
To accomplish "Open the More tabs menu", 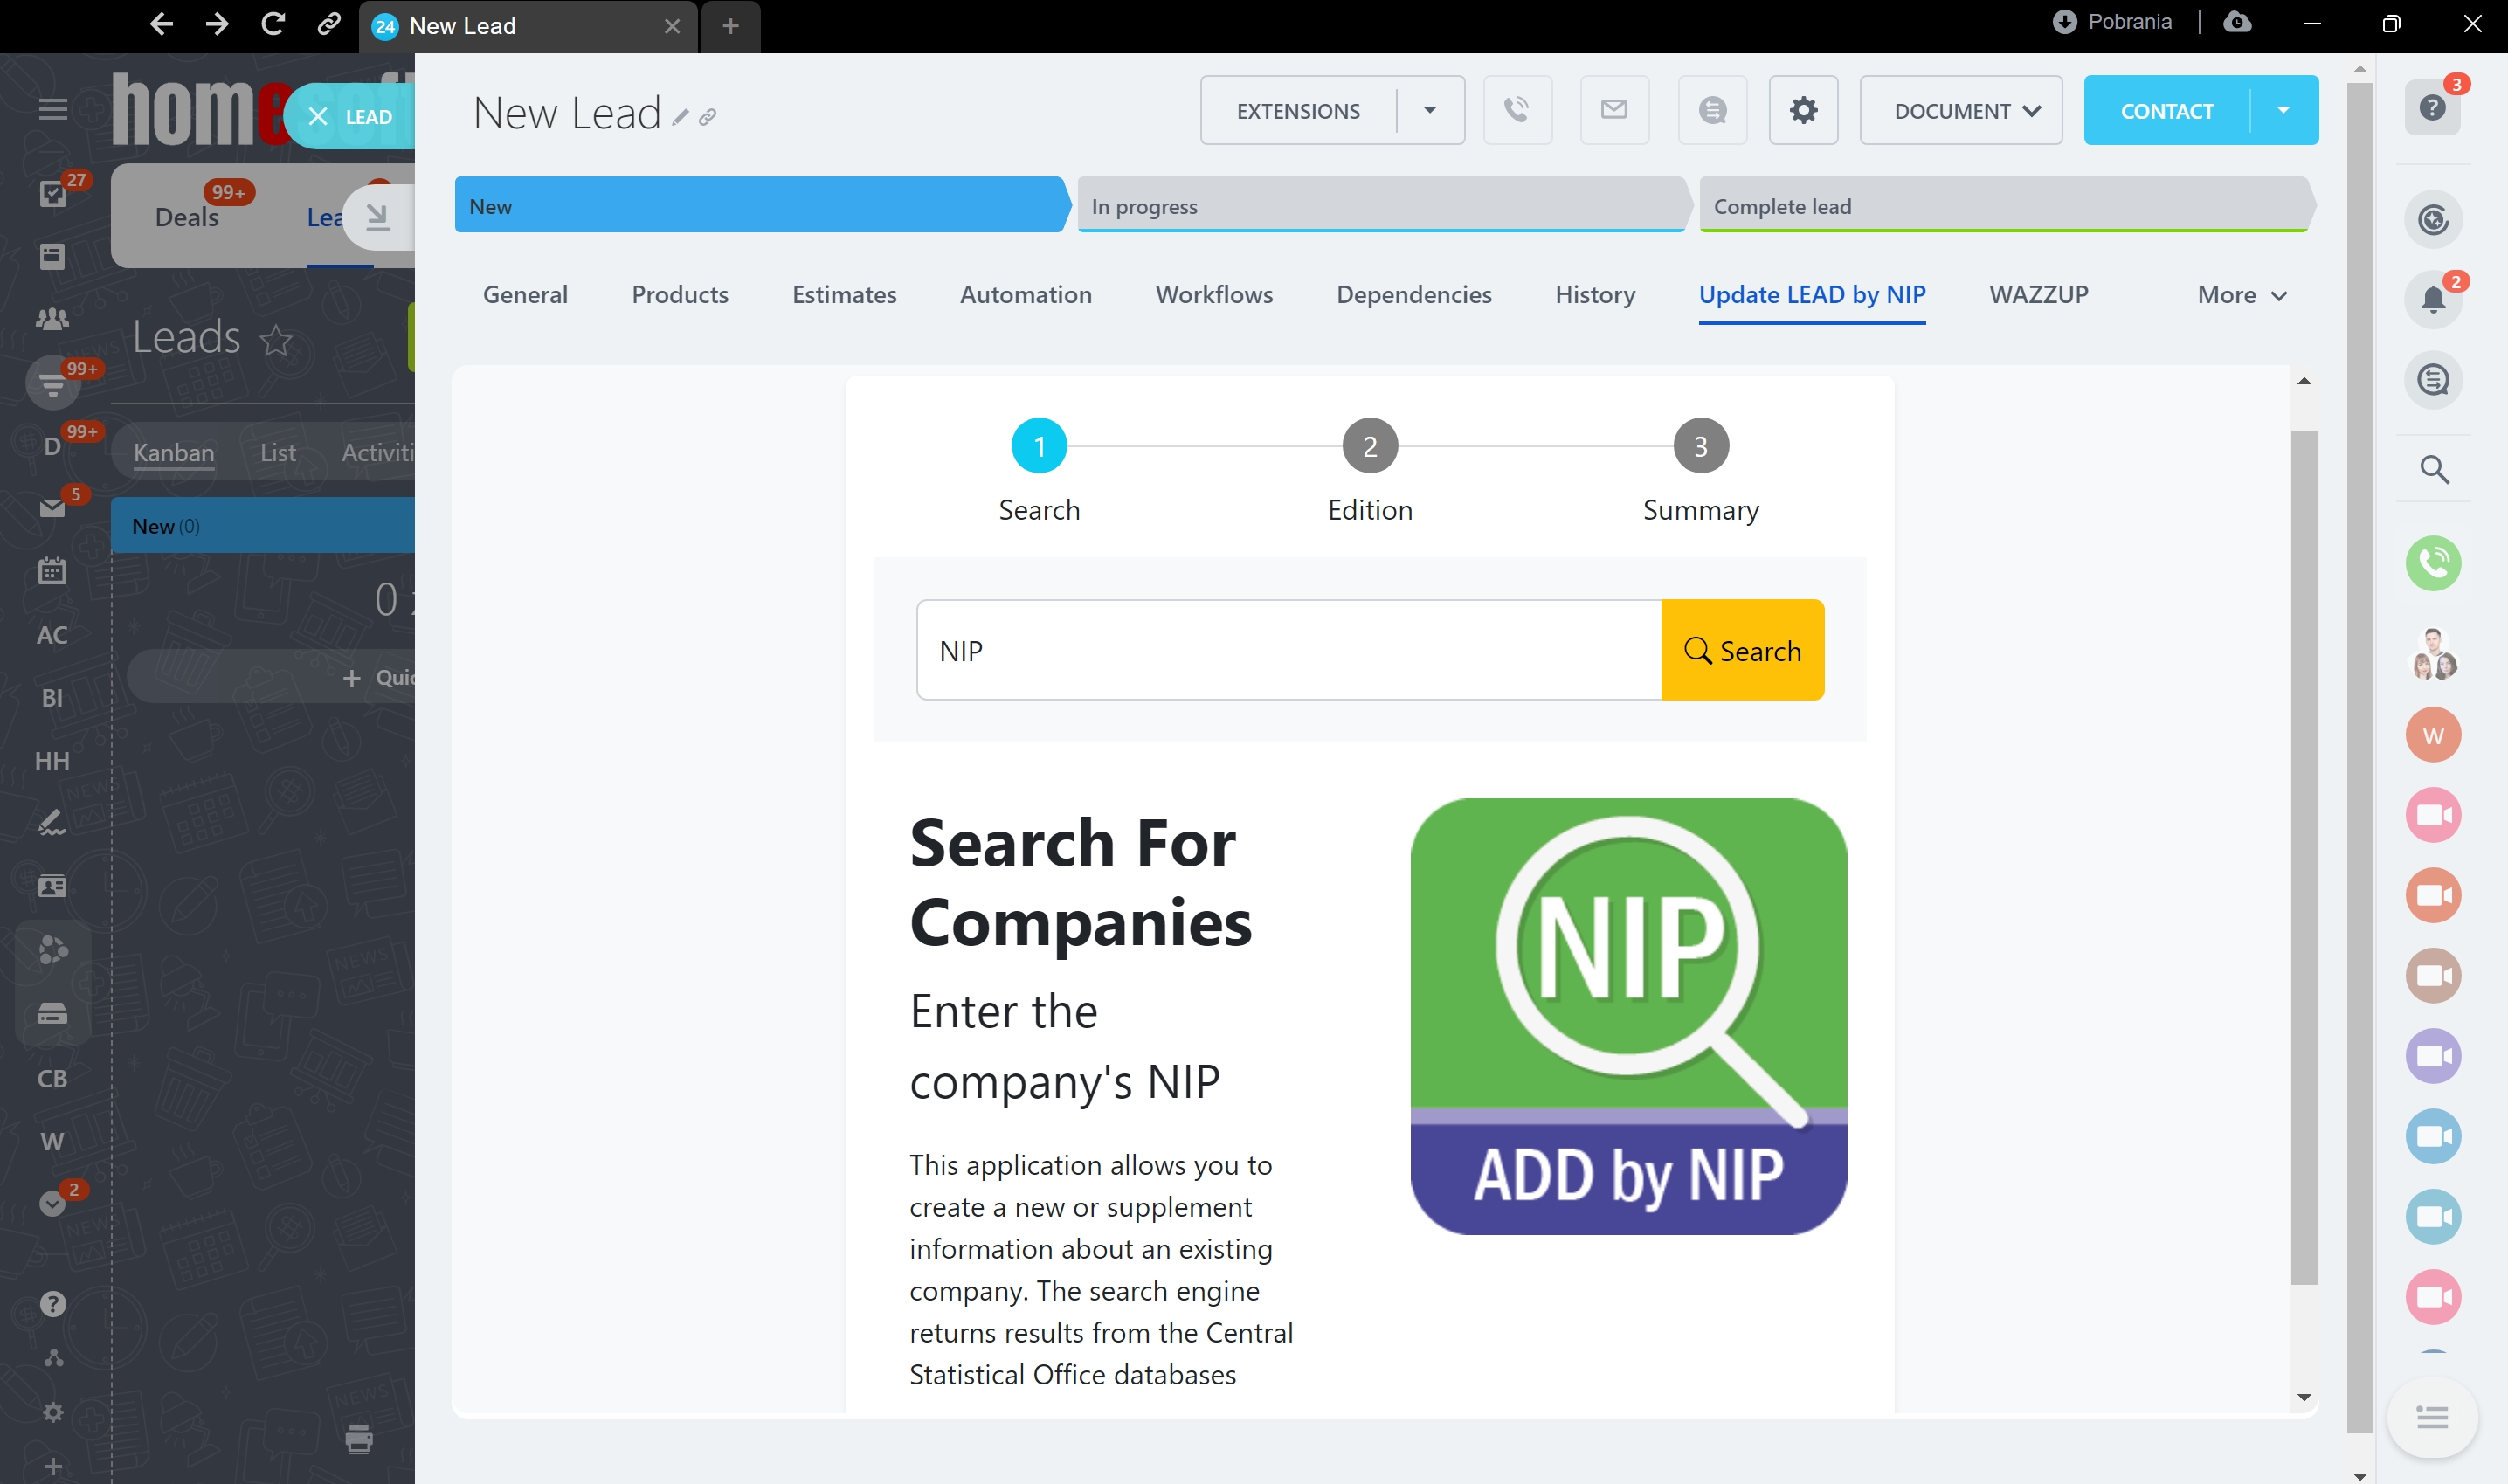I will 2241,295.
